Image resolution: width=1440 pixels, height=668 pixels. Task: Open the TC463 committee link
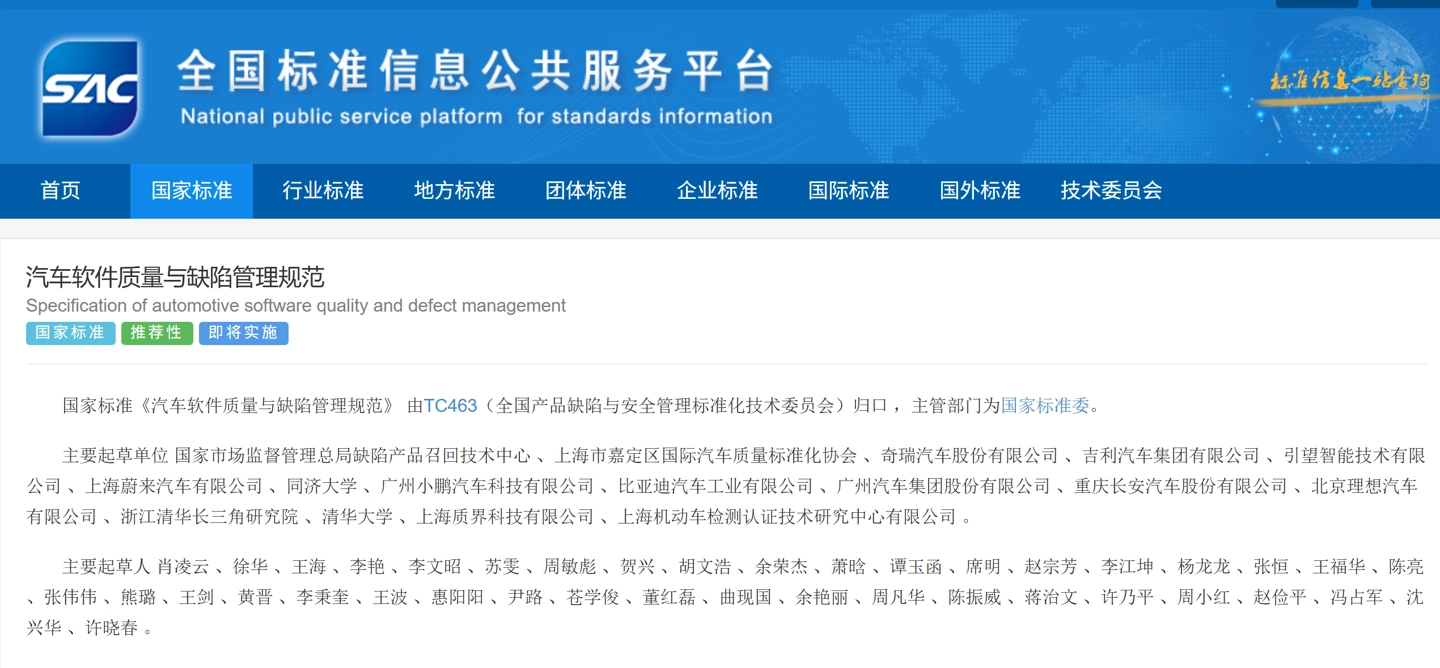tap(450, 406)
